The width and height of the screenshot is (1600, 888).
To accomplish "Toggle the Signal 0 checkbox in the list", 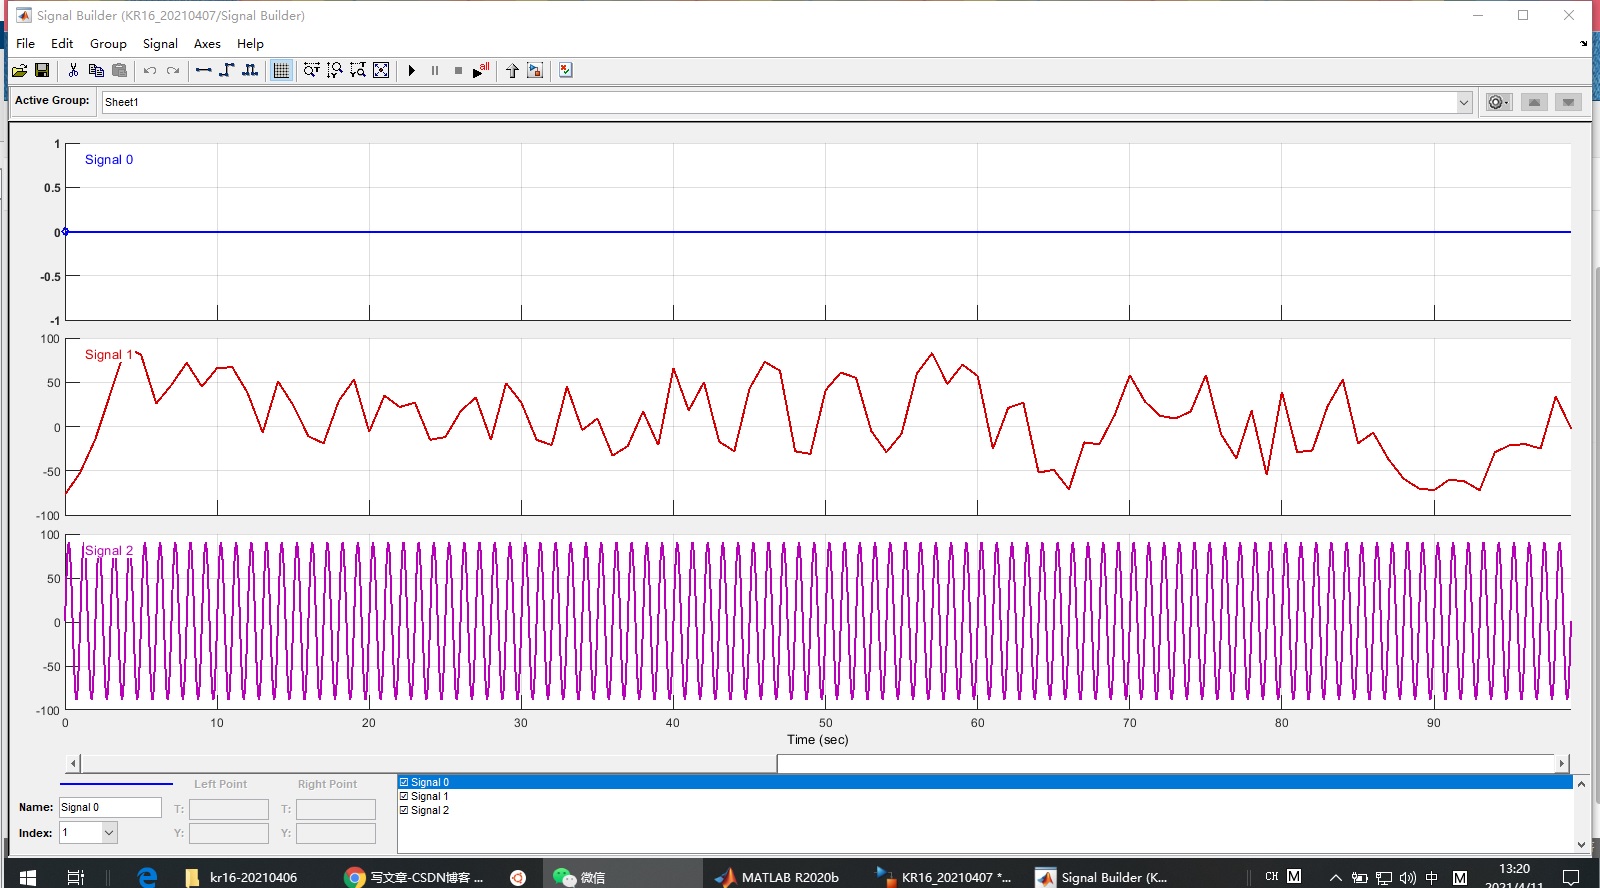I will 404,782.
